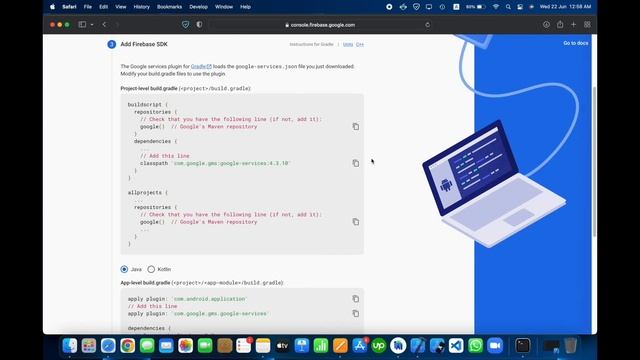Open the privacy report shield
Screen dimensions: 640x360
[x=186, y=24]
